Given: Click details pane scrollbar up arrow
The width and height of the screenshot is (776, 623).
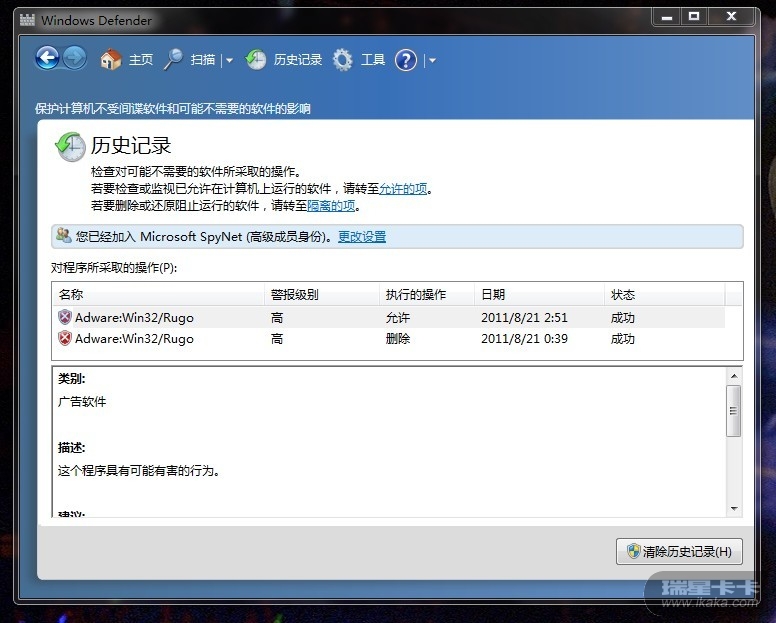Looking at the screenshot, I should tap(734, 376).
